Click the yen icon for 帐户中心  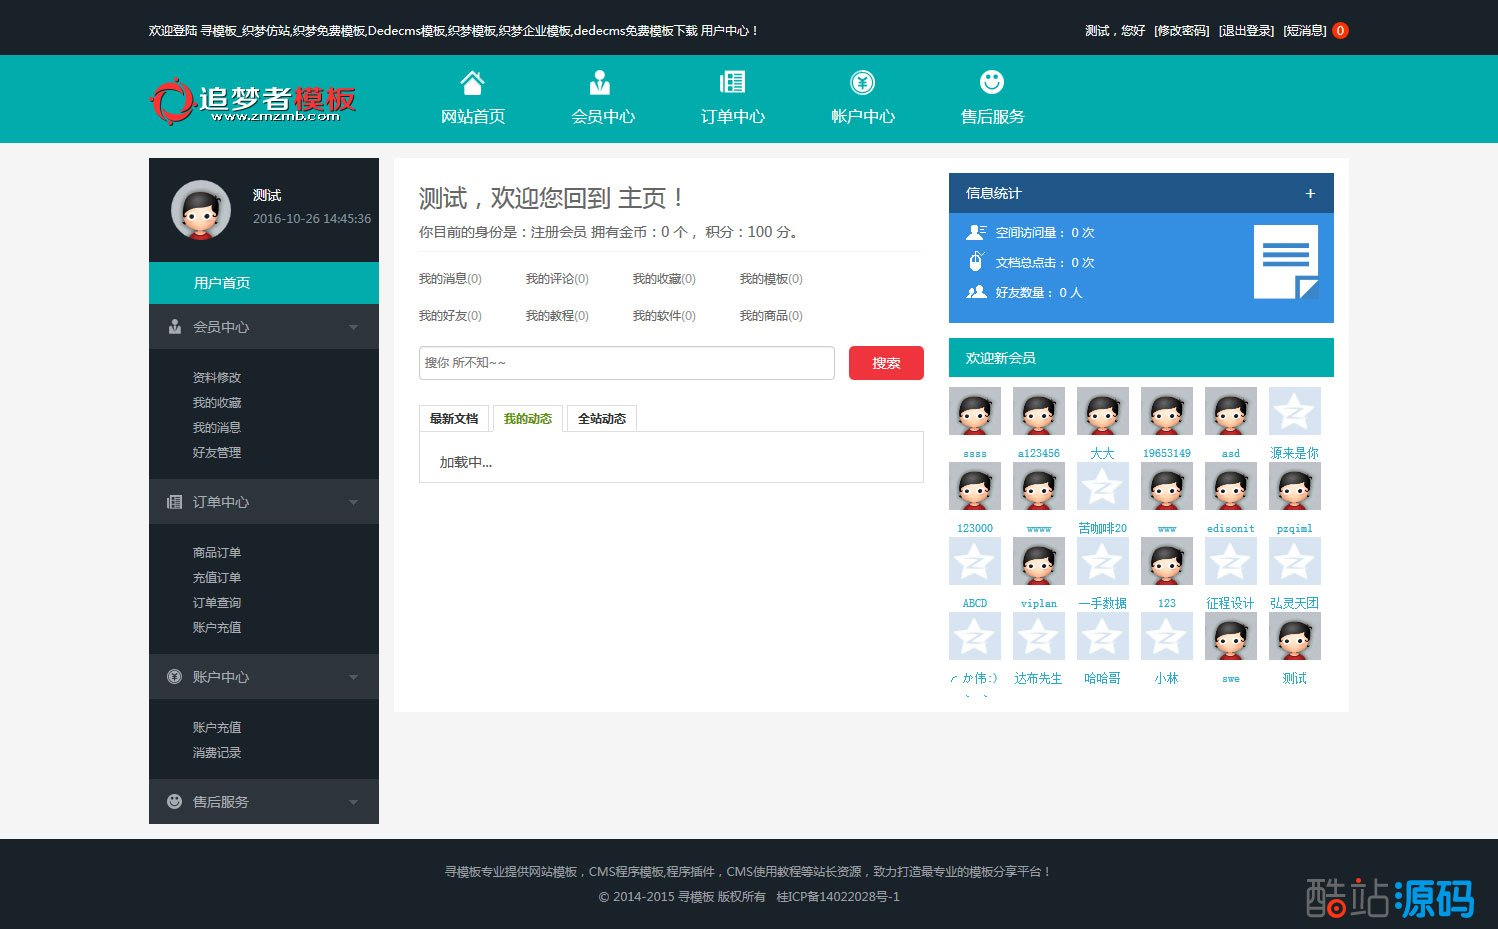click(862, 82)
